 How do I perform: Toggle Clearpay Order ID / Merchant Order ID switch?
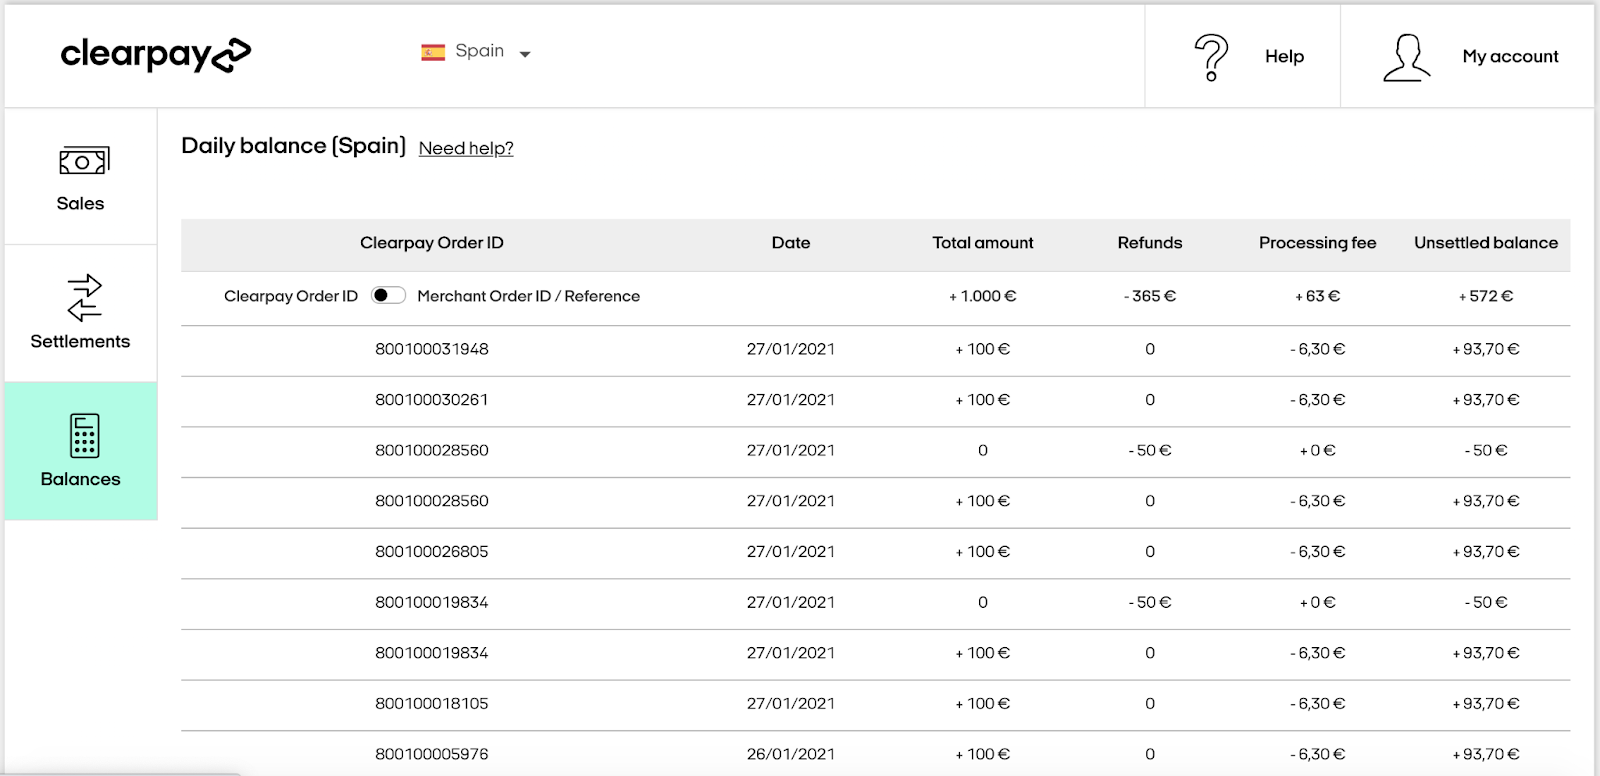tap(388, 295)
